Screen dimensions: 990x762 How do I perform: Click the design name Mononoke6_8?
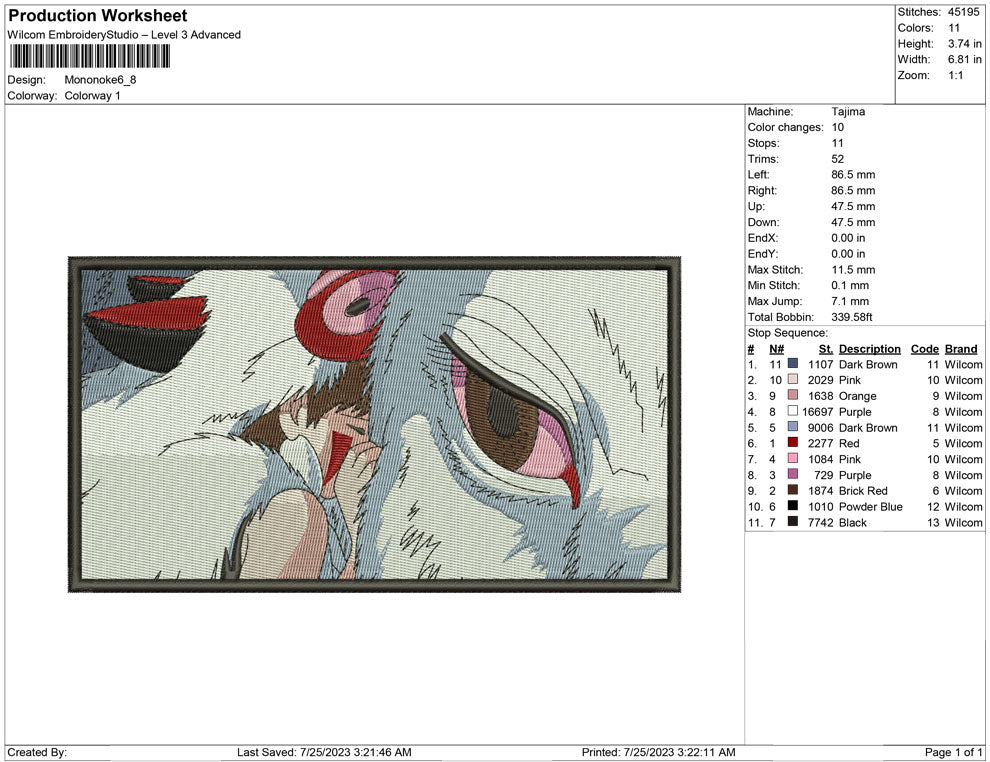(x=100, y=79)
